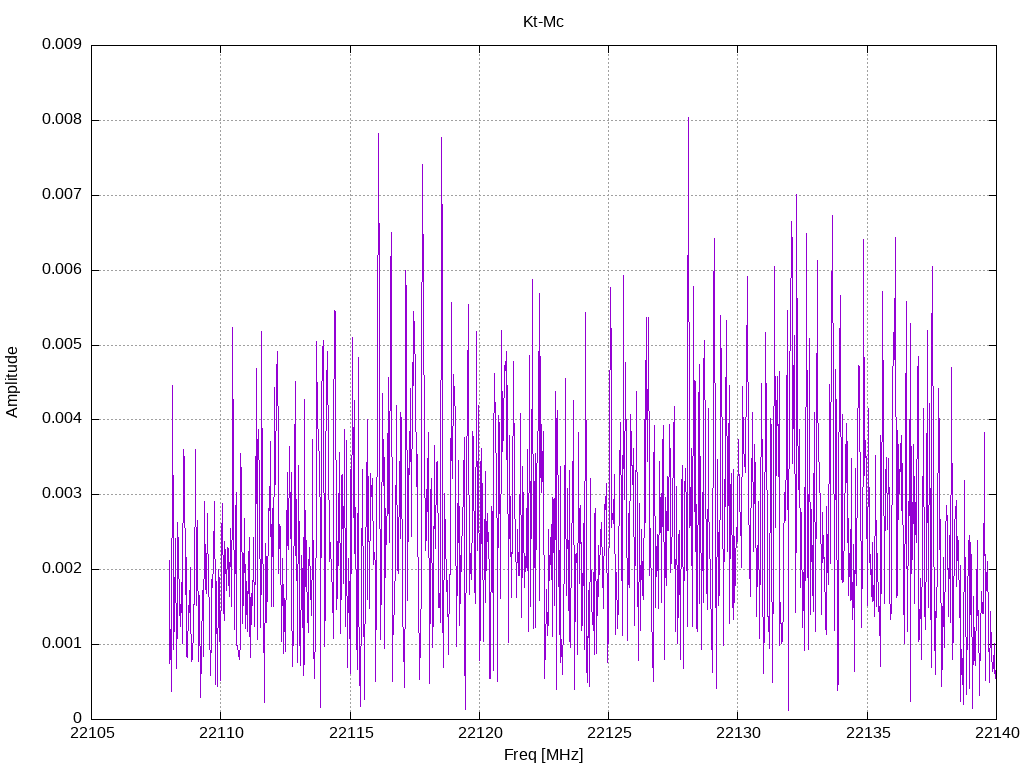This screenshot has height=768, width=1024.
Task: Click y-axis tick label 0.009
Action: [x=62, y=44]
